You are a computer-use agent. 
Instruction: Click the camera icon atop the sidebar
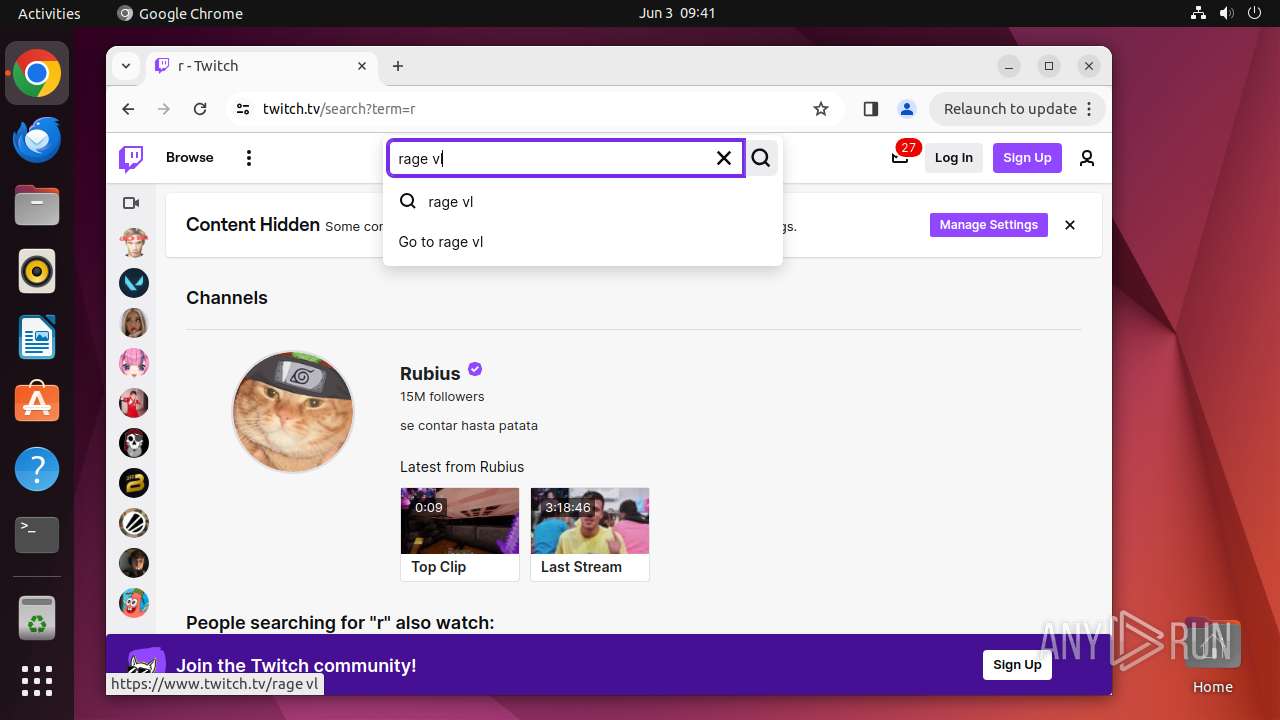[x=131, y=203]
